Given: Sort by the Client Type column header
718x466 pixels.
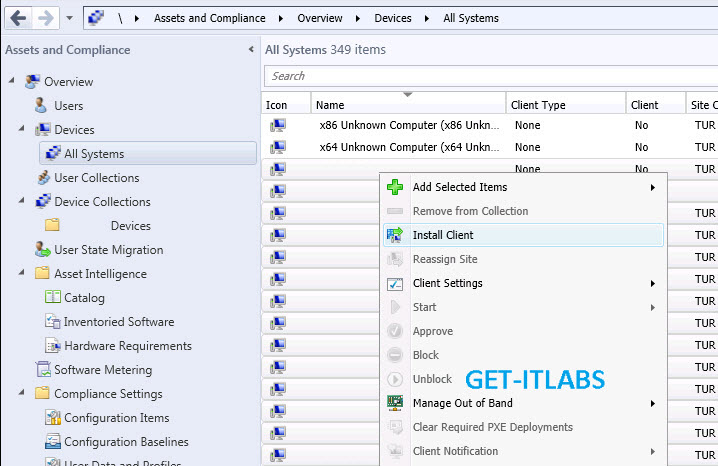Looking at the screenshot, I should coord(538,105).
